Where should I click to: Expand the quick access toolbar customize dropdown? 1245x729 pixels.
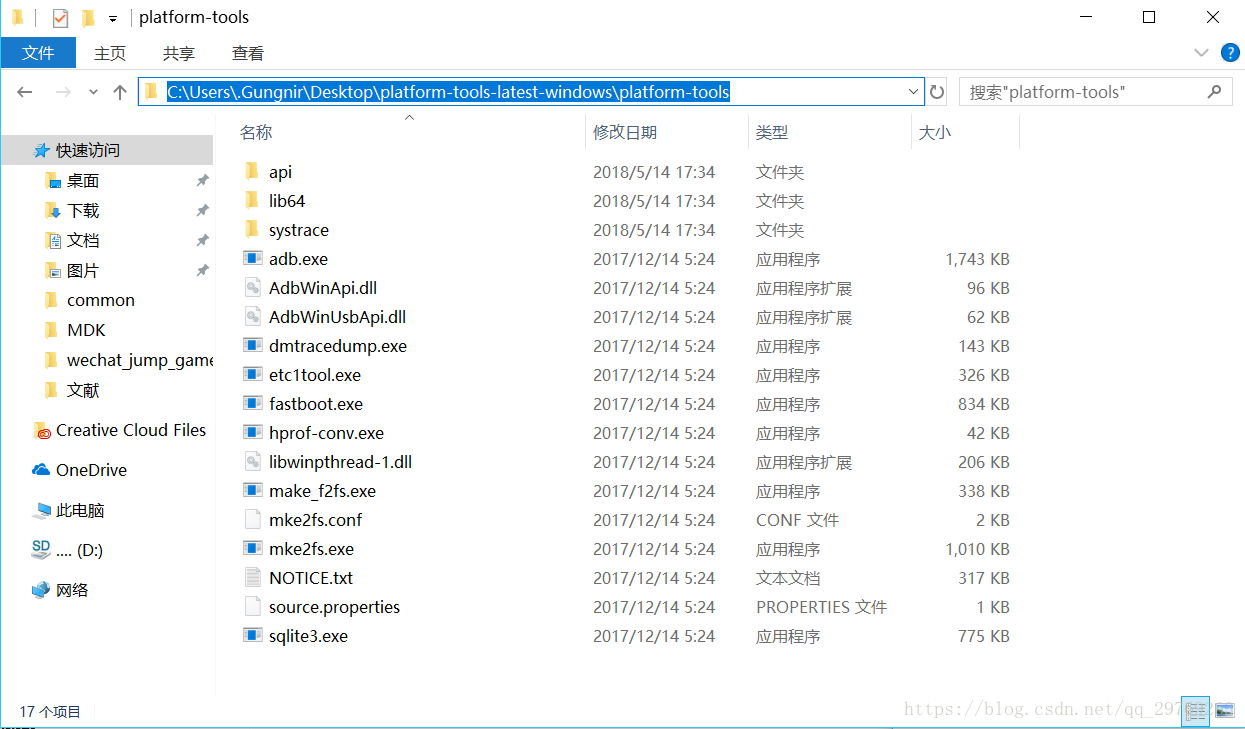(113, 17)
